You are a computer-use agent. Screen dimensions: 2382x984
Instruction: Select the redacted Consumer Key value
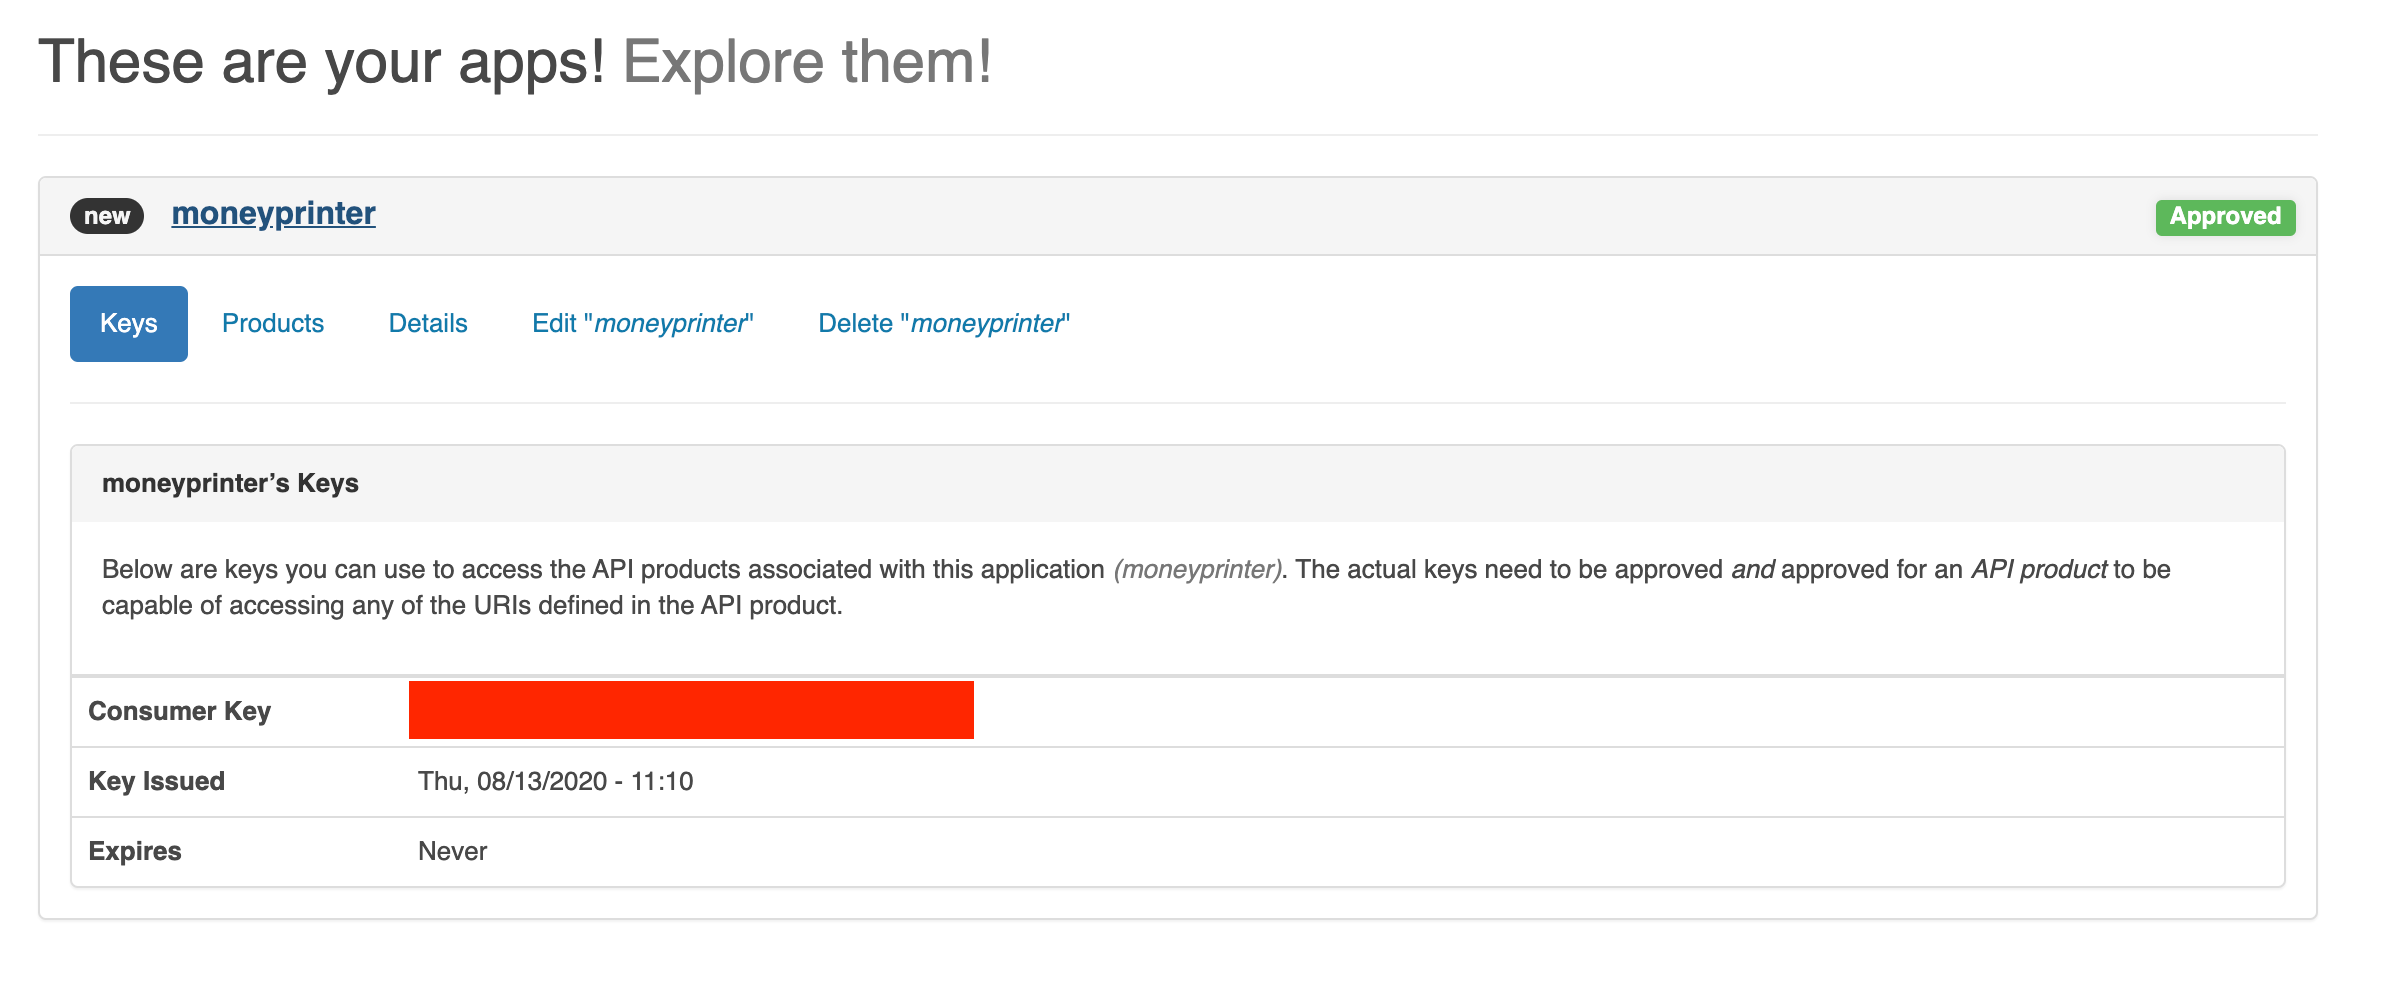pos(691,710)
